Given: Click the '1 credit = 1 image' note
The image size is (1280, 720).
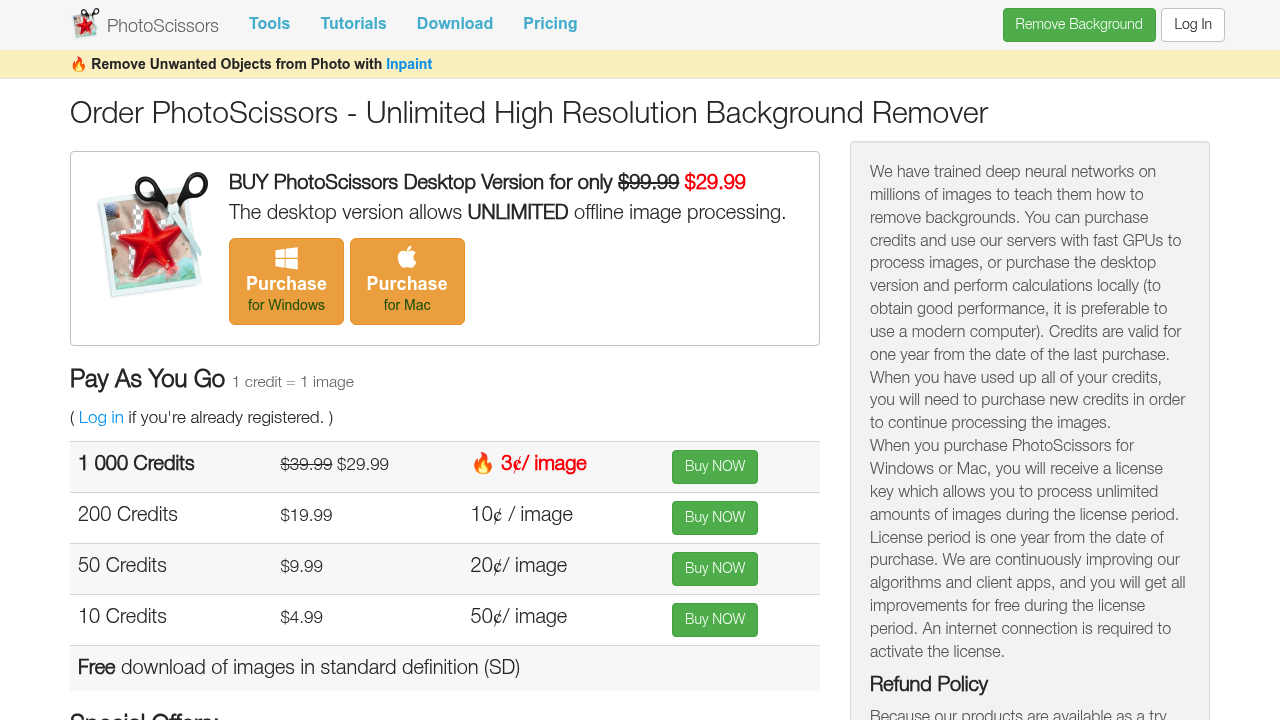Looking at the screenshot, I should click(x=293, y=382).
